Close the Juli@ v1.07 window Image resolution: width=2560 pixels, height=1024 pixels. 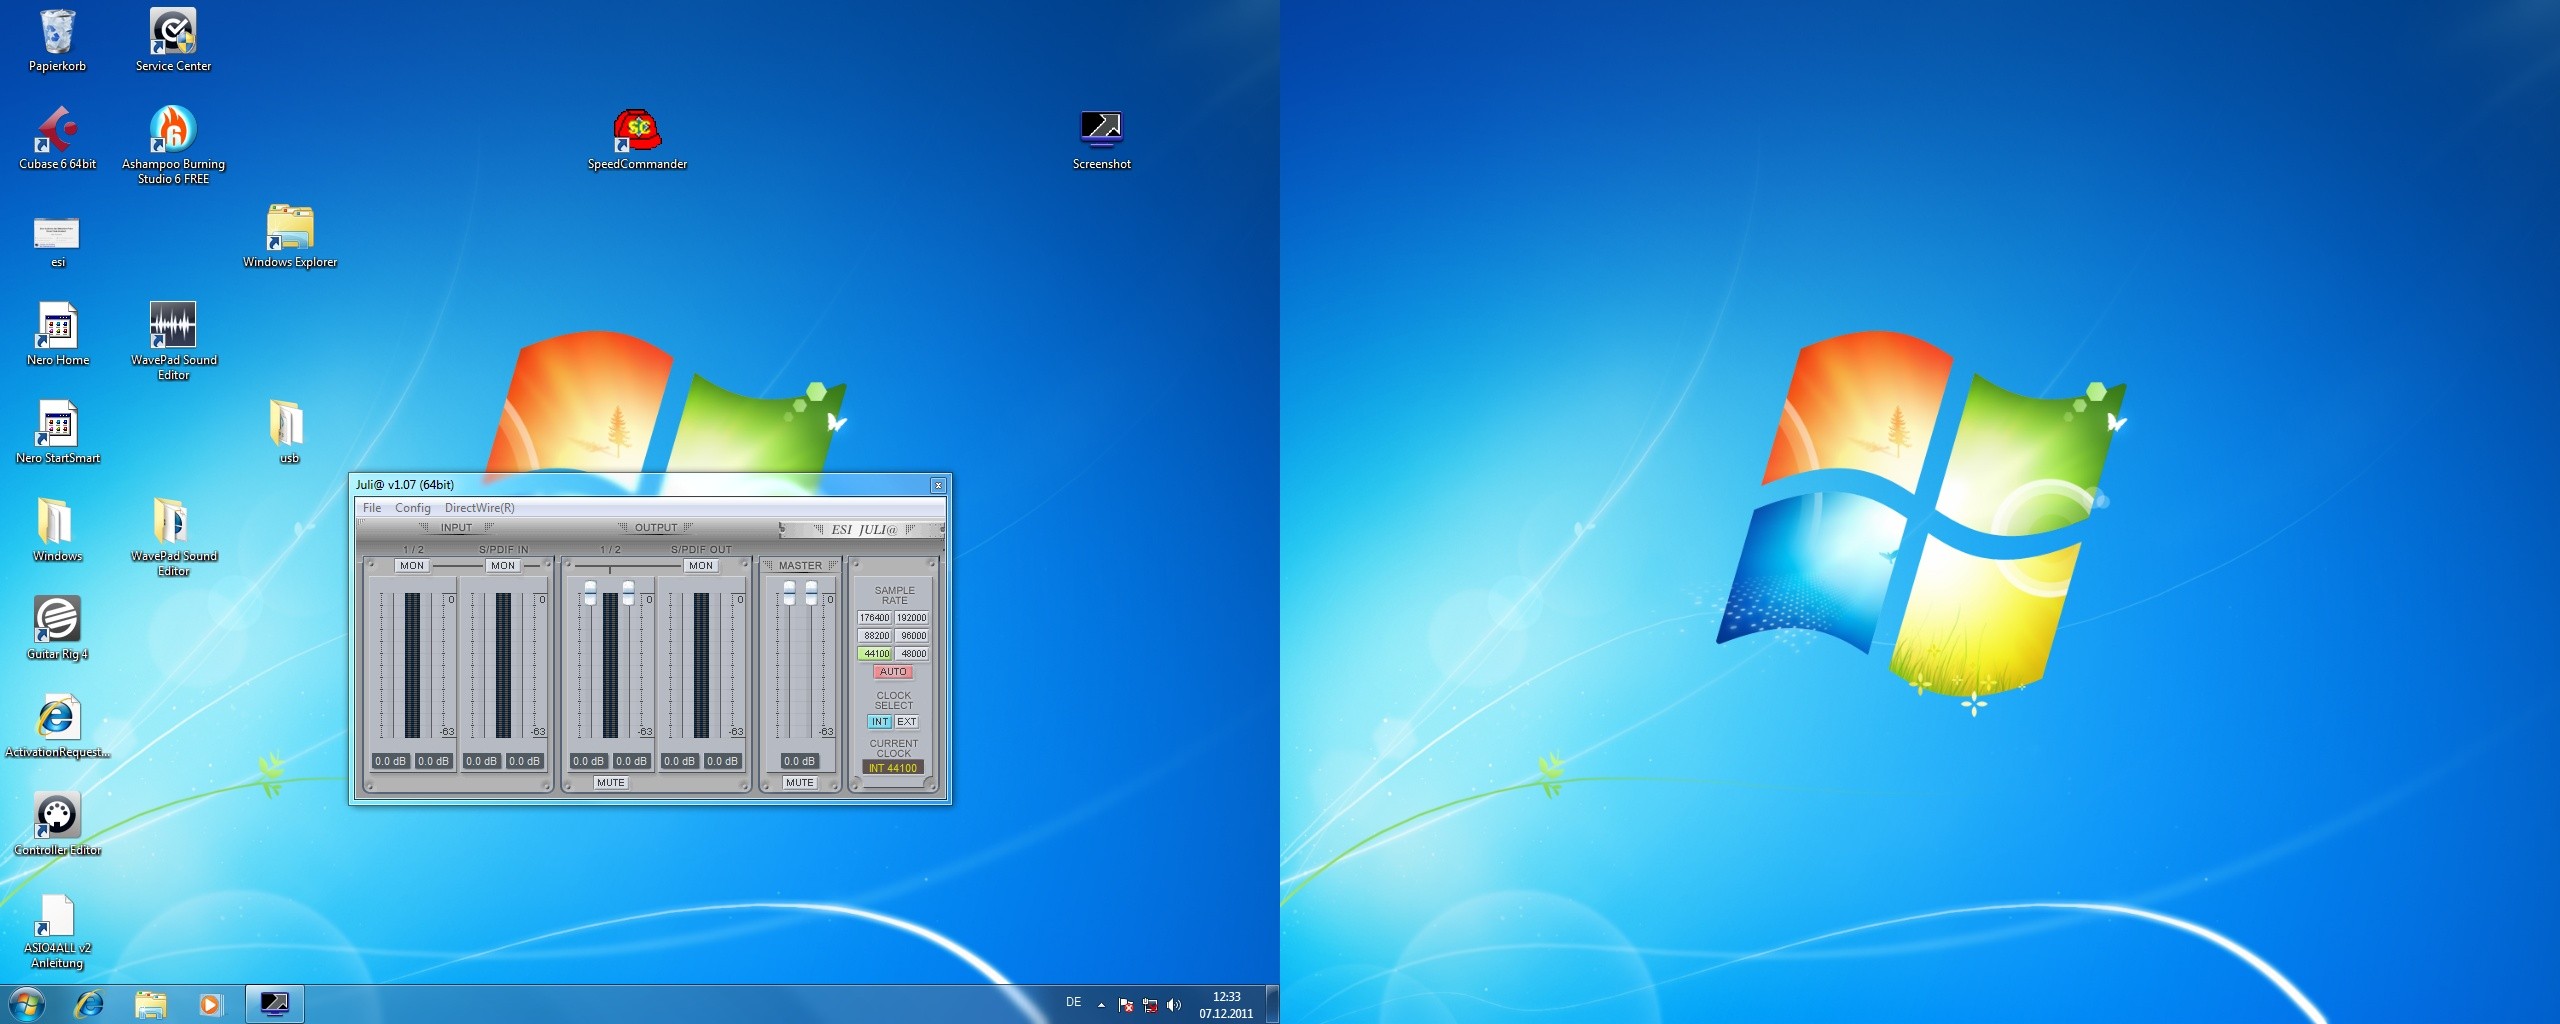tap(938, 485)
